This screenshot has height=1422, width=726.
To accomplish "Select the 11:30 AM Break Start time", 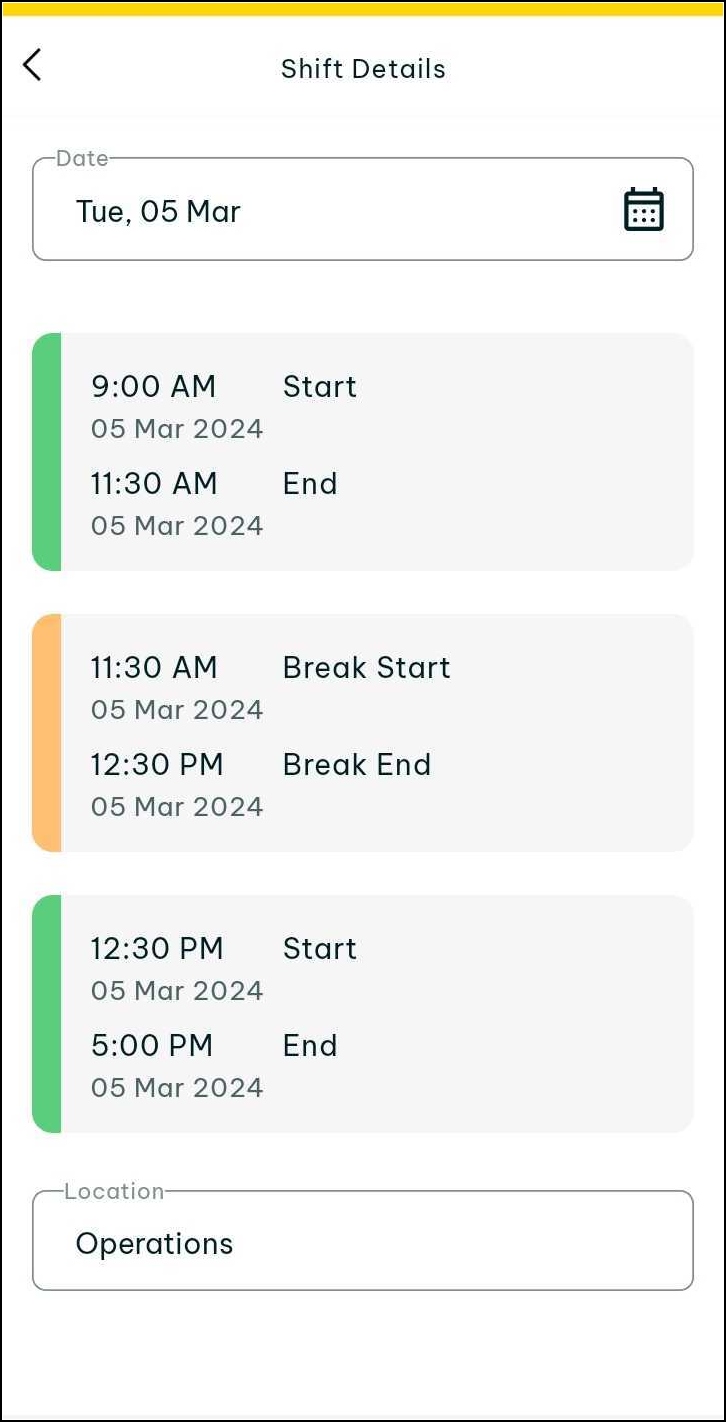I will click(x=154, y=668).
